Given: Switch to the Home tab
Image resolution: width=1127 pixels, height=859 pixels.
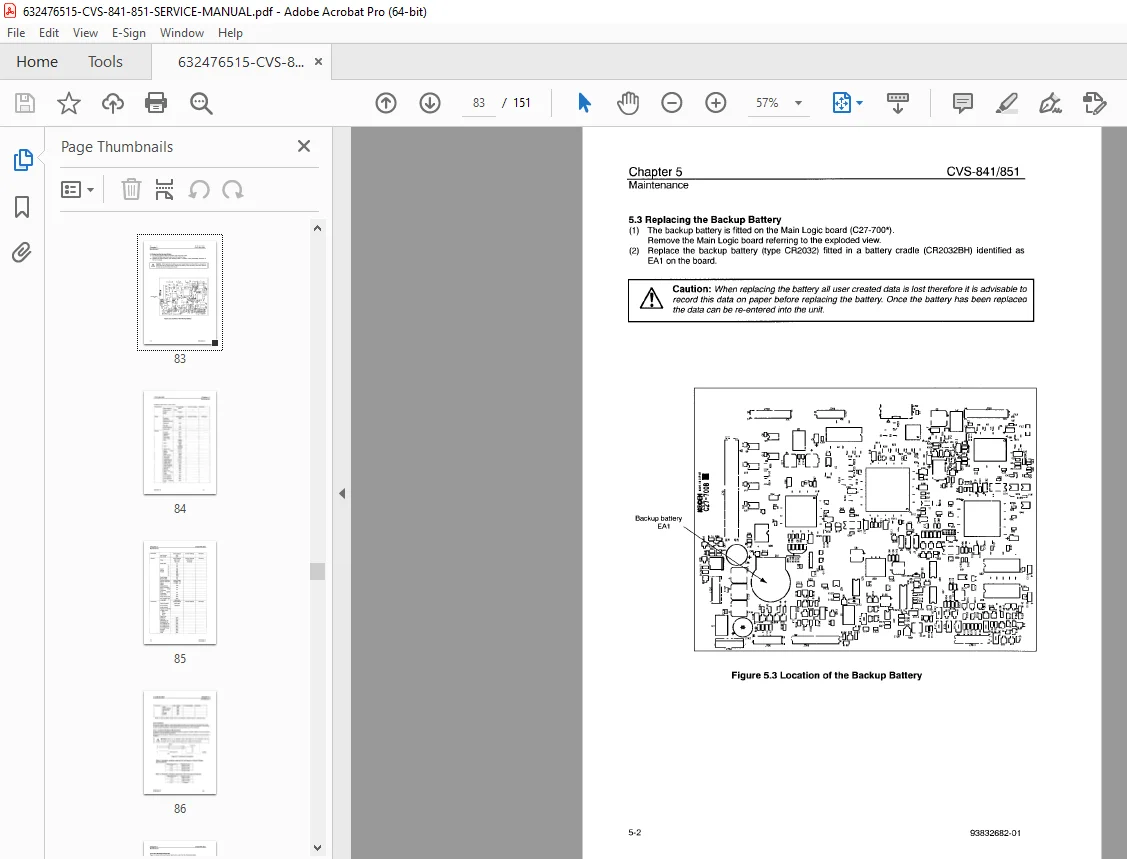Looking at the screenshot, I should click(37, 62).
